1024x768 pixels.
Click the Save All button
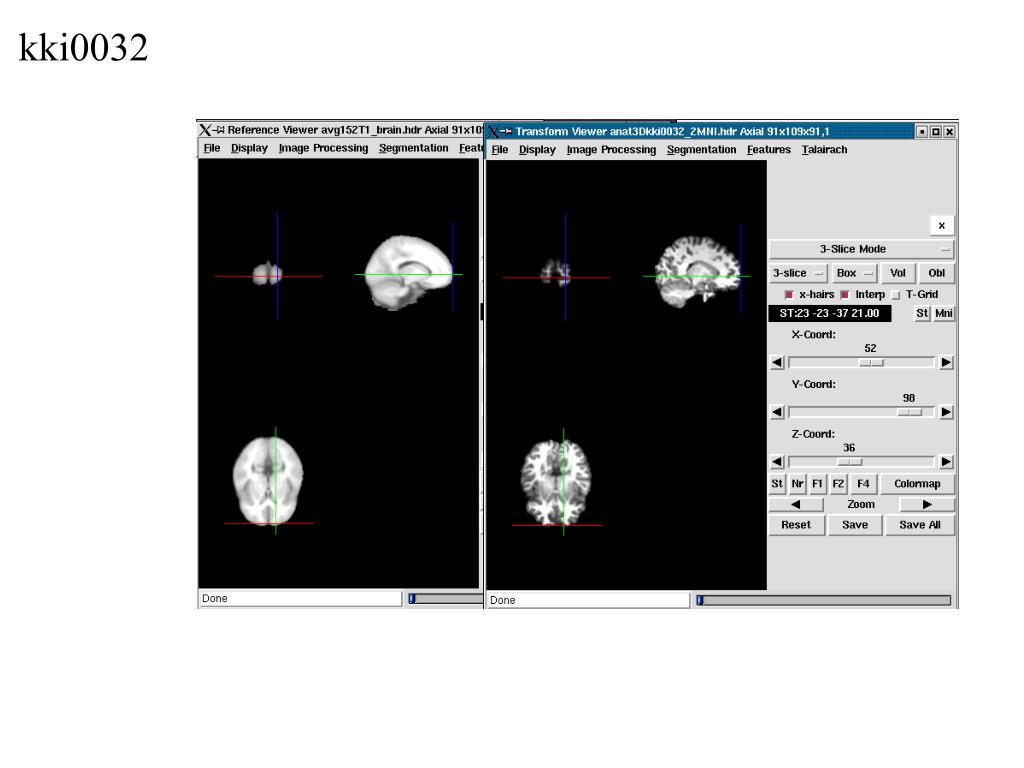pyautogui.click(x=920, y=525)
